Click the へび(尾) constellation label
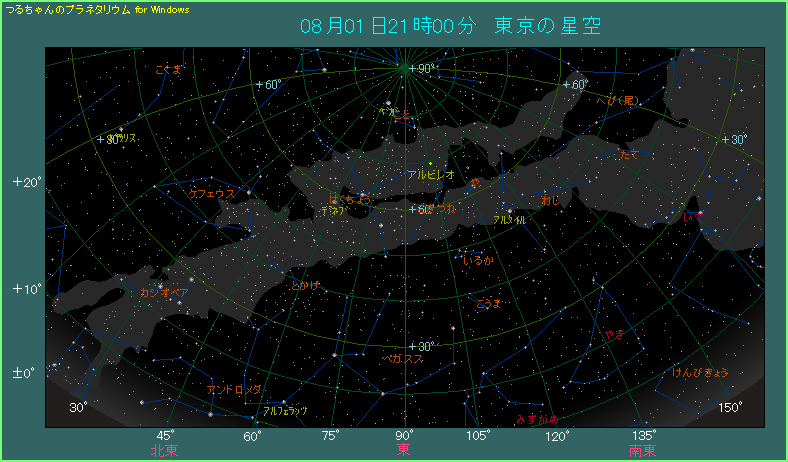The width and height of the screenshot is (788, 462). pyautogui.click(x=618, y=100)
